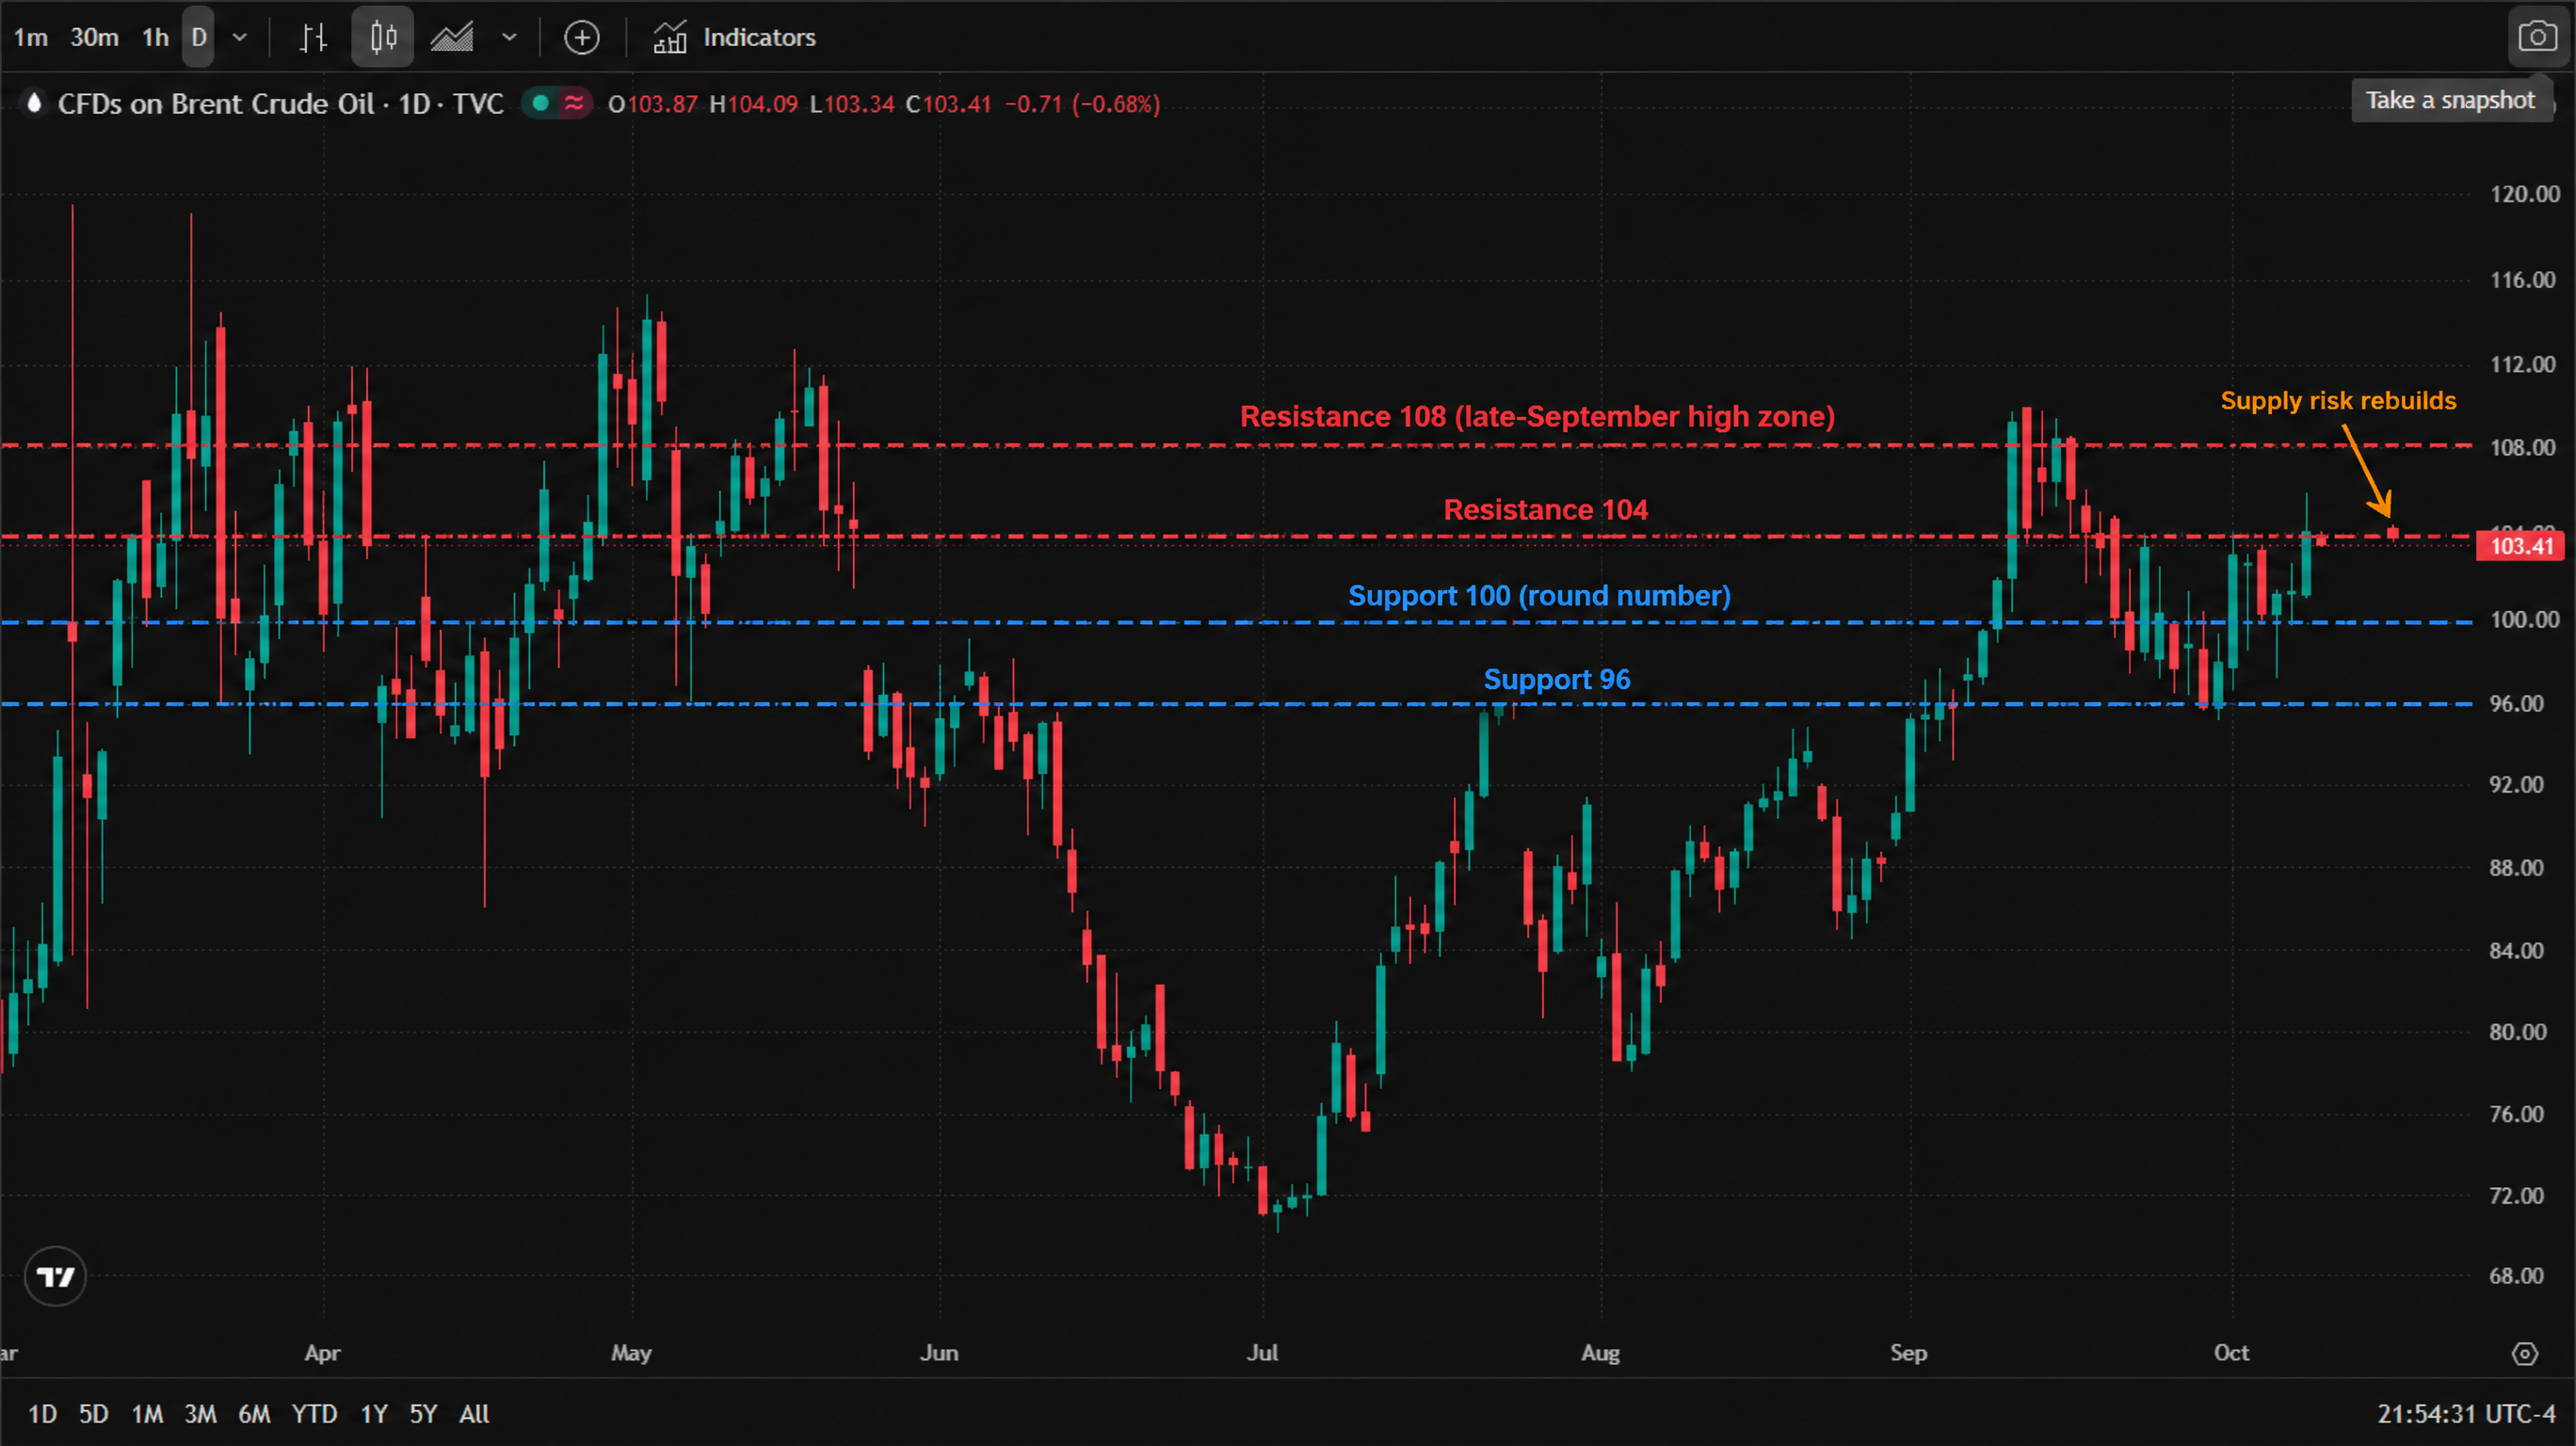
Task: Click the compare or add symbol icon
Action: (x=582, y=37)
